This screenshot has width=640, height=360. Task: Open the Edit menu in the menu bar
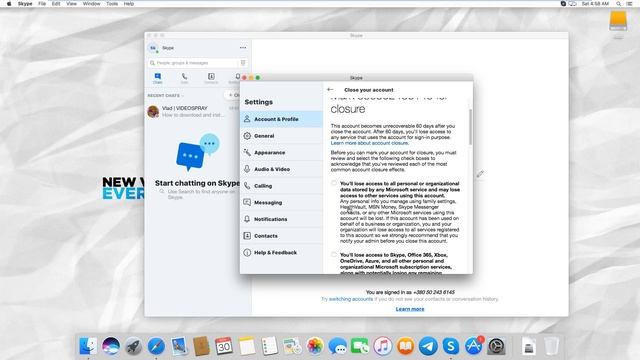pyautogui.click(x=56, y=4)
